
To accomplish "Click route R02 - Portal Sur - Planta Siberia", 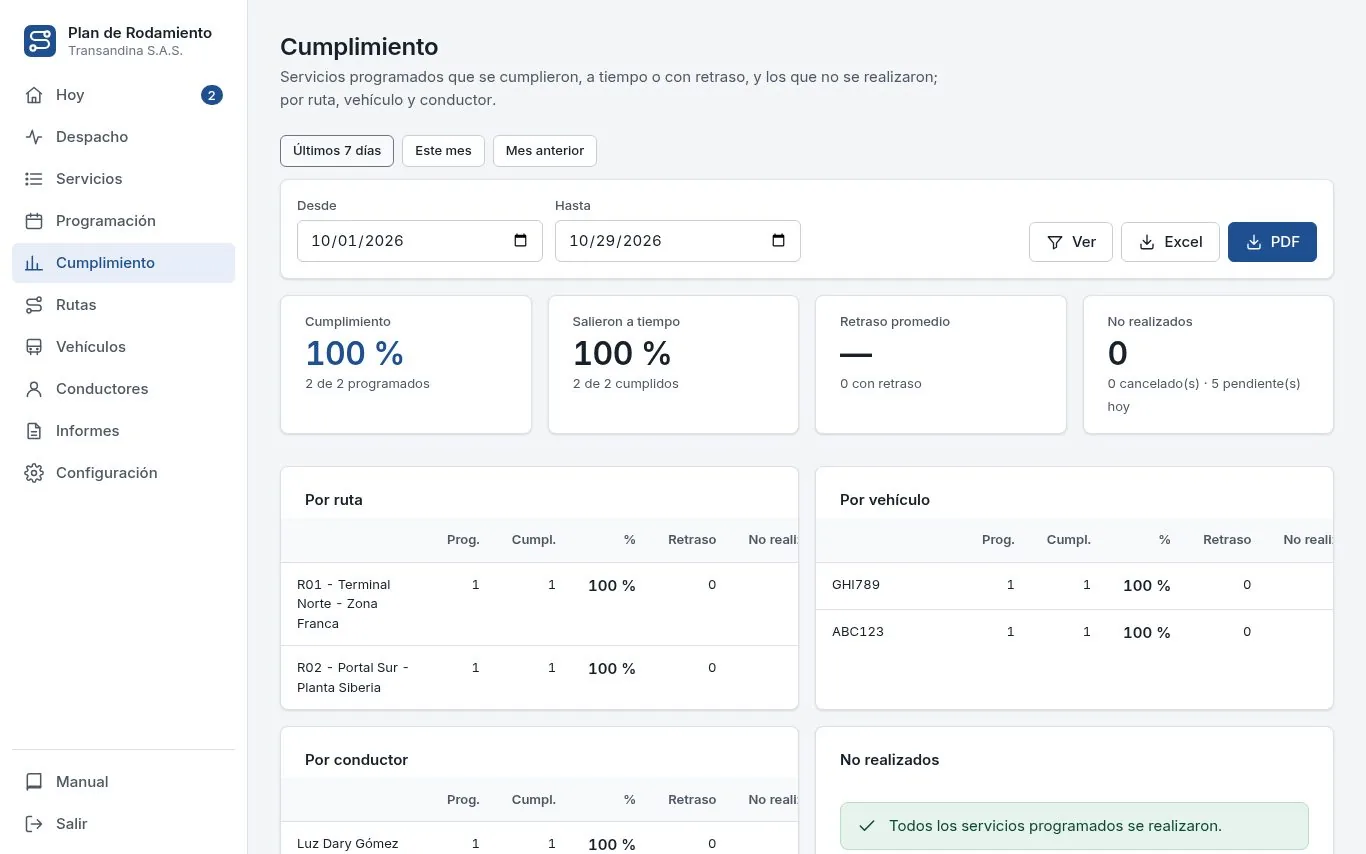I will (x=353, y=678).
